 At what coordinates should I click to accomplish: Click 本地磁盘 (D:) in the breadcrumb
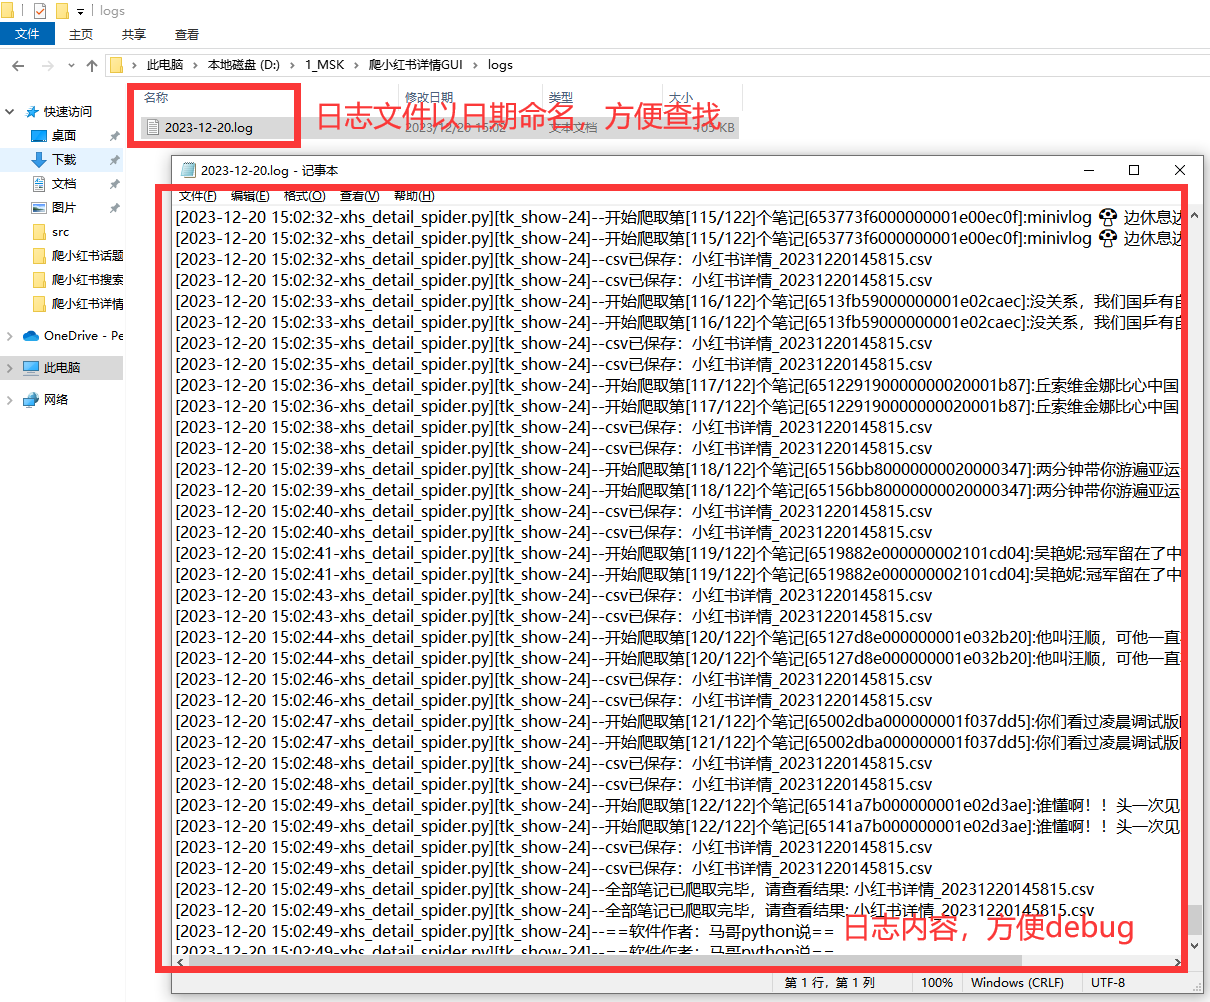click(x=244, y=65)
